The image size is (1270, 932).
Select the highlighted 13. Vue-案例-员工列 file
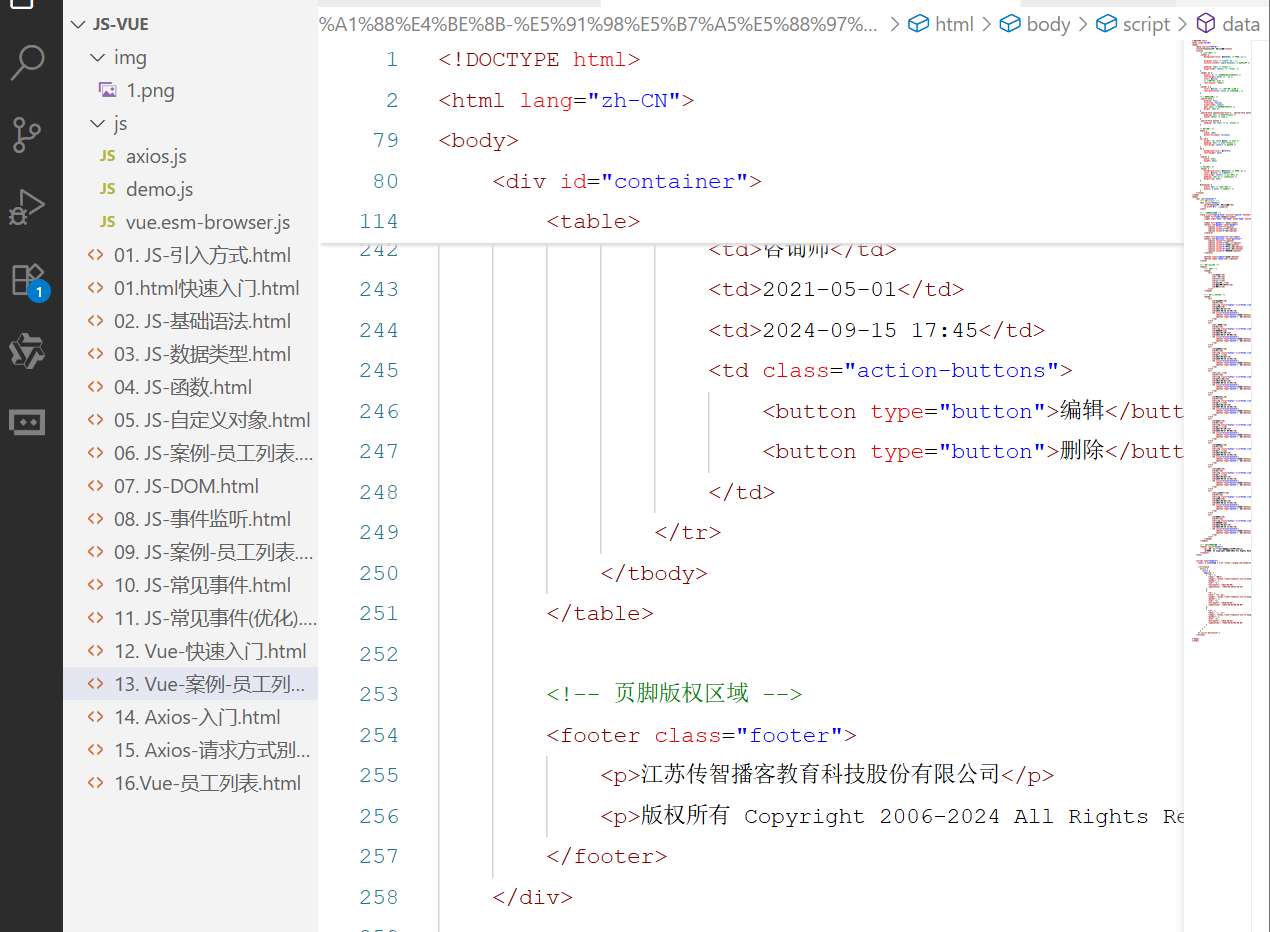pyautogui.click(x=190, y=684)
